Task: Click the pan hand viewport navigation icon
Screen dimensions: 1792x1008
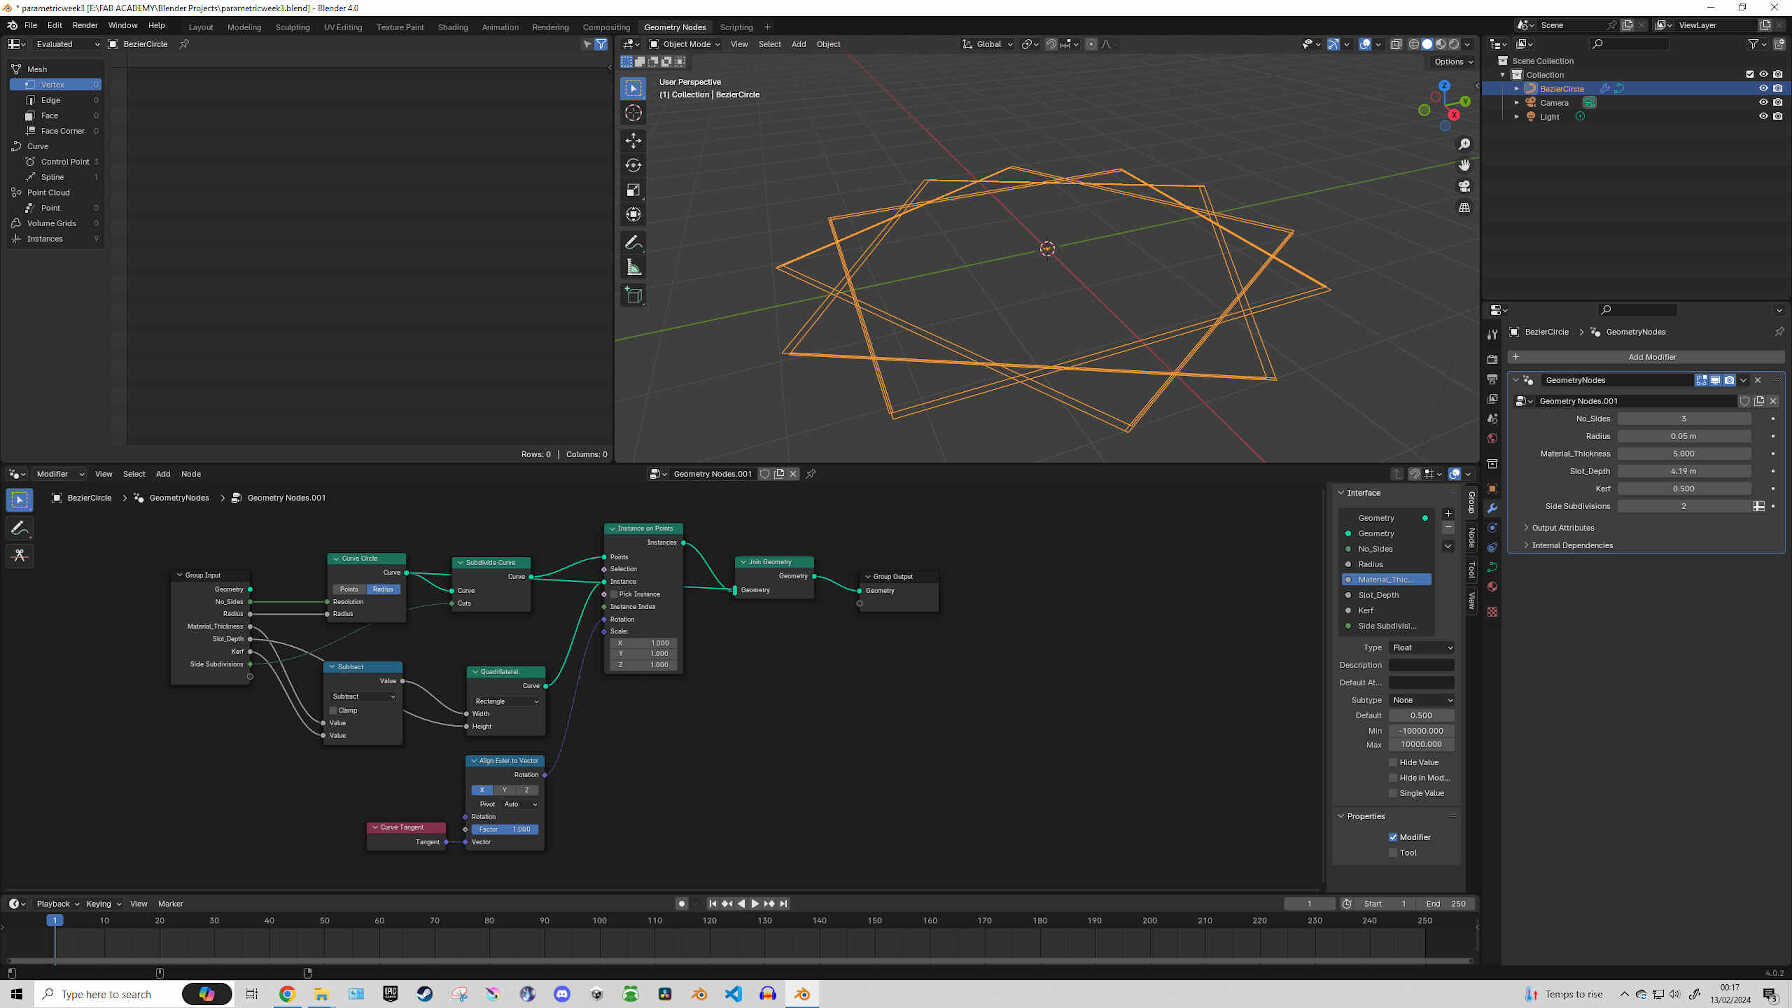Action: pyautogui.click(x=1464, y=165)
